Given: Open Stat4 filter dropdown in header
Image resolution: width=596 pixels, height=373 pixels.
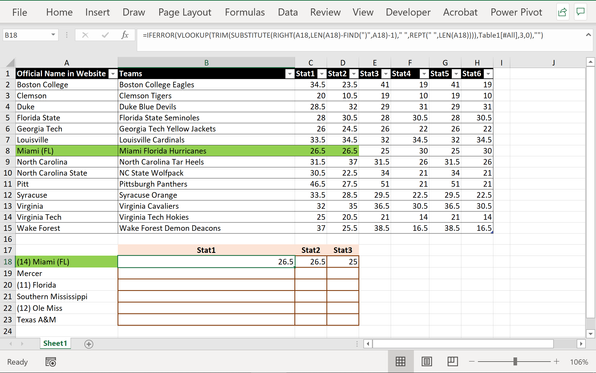Looking at the screenshot, I should pyautogui.click(x=424, y=74).
